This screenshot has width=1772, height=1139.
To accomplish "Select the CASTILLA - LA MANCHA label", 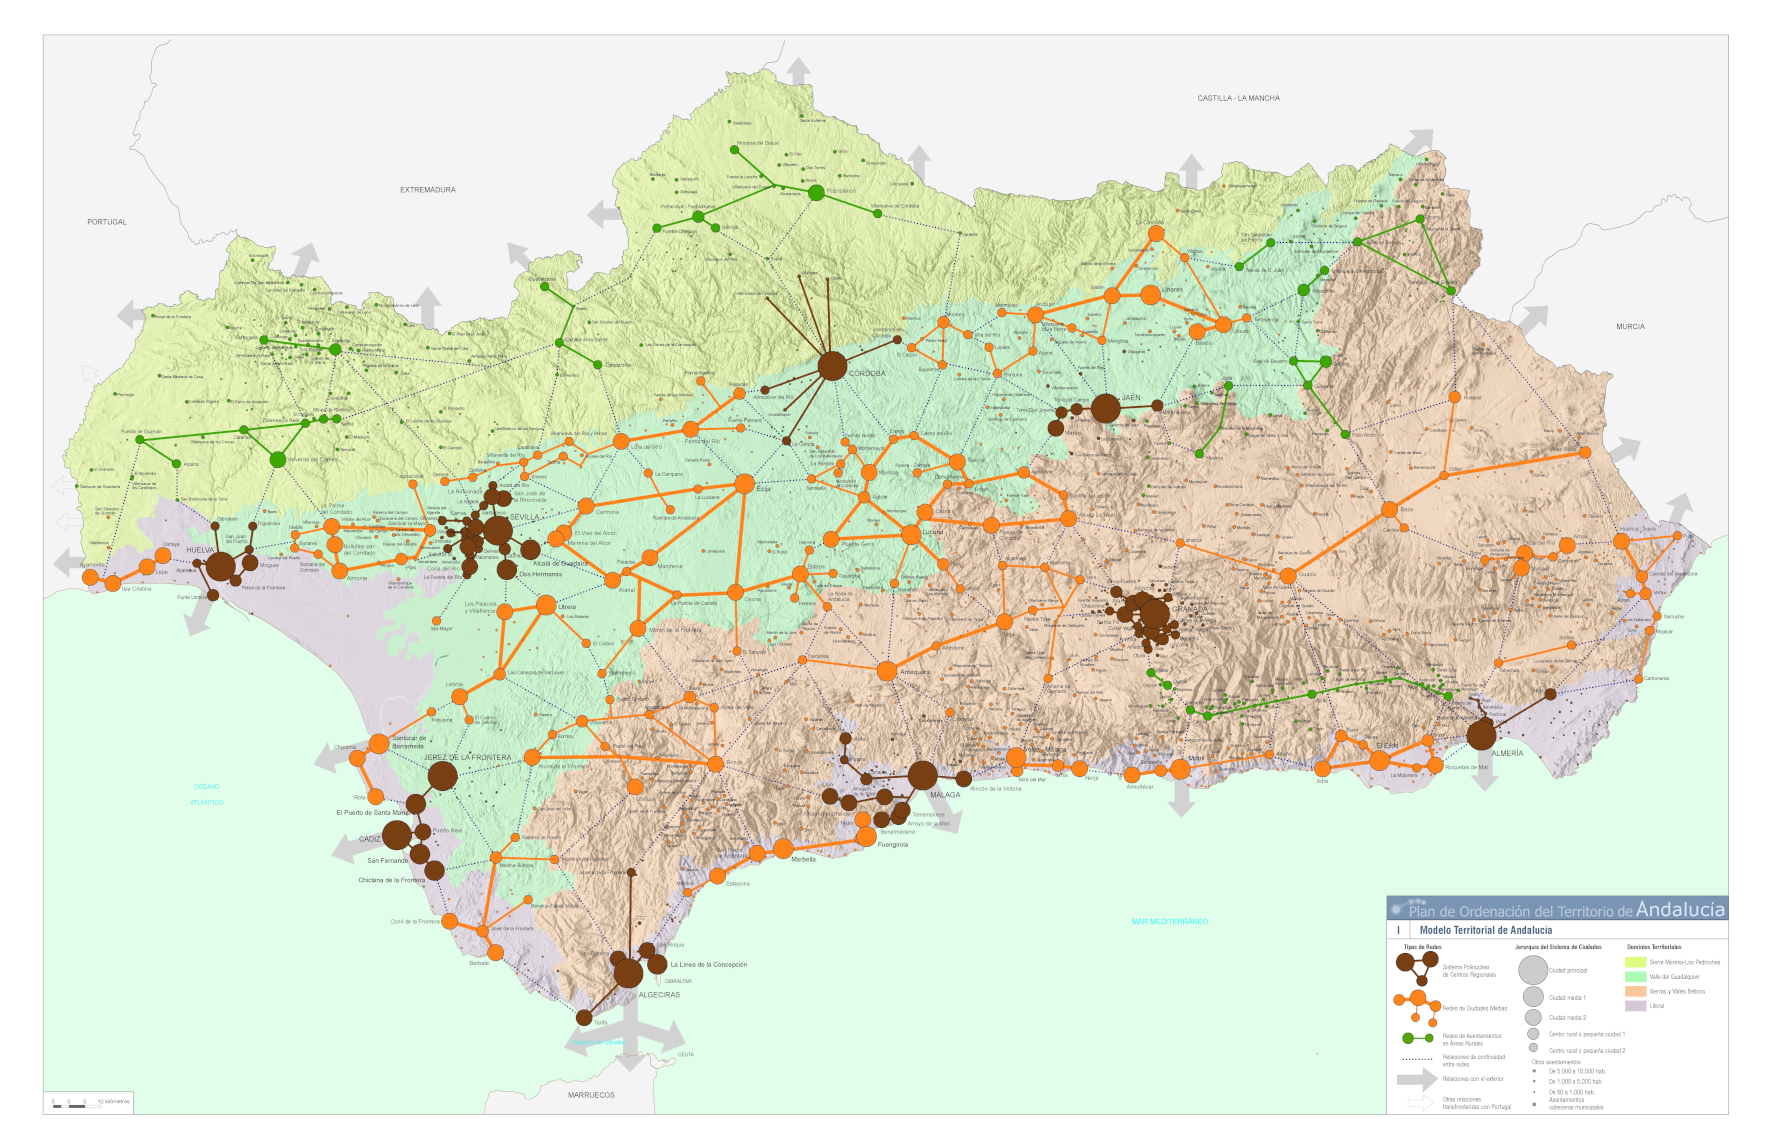I will pos(1239,98).
